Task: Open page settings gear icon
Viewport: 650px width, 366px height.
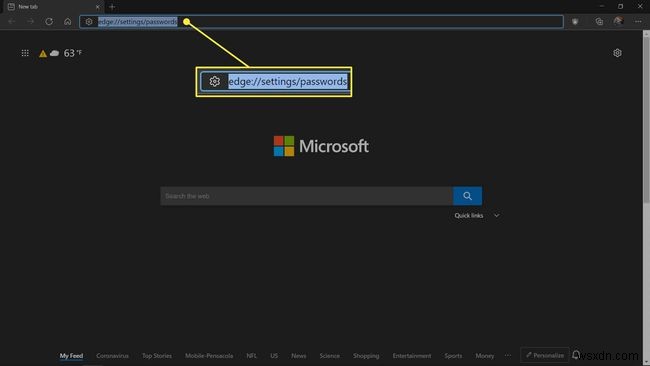Action: (617, 53)
